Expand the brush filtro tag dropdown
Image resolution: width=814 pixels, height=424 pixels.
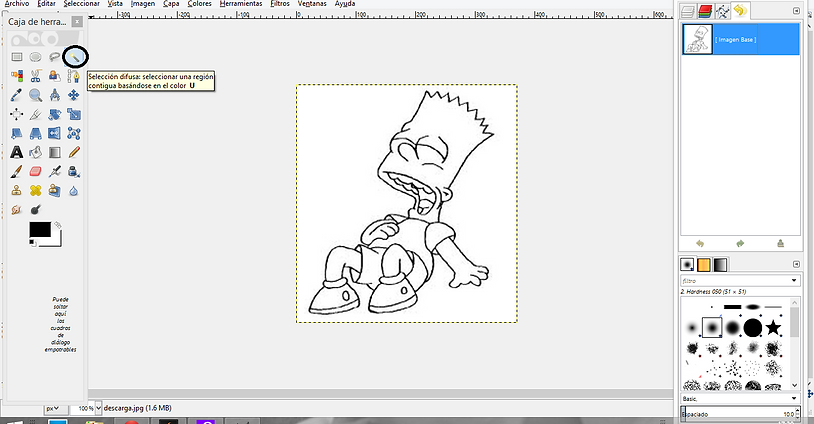794,281
